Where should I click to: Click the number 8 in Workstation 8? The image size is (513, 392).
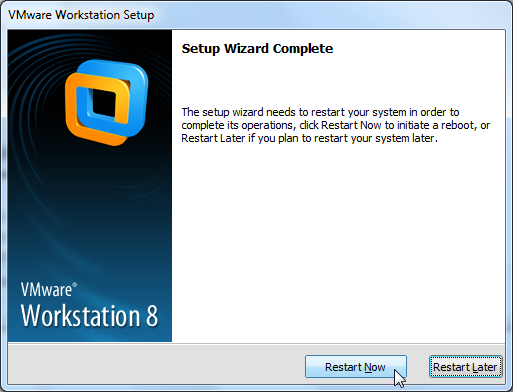[x=152, y=316]
